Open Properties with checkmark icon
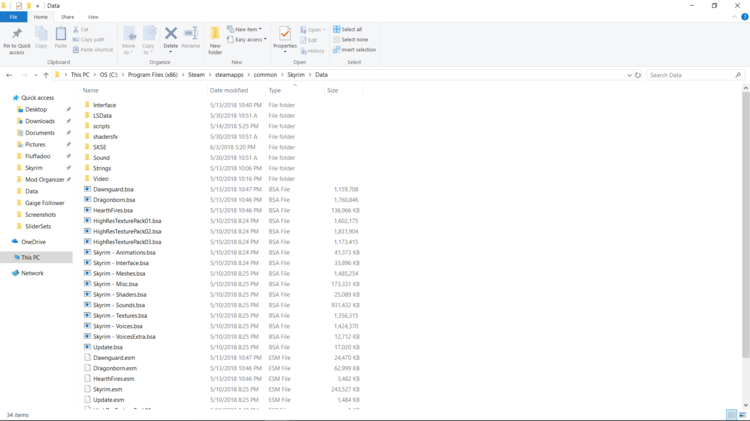The image size is (750, 421). coord(285,33)
